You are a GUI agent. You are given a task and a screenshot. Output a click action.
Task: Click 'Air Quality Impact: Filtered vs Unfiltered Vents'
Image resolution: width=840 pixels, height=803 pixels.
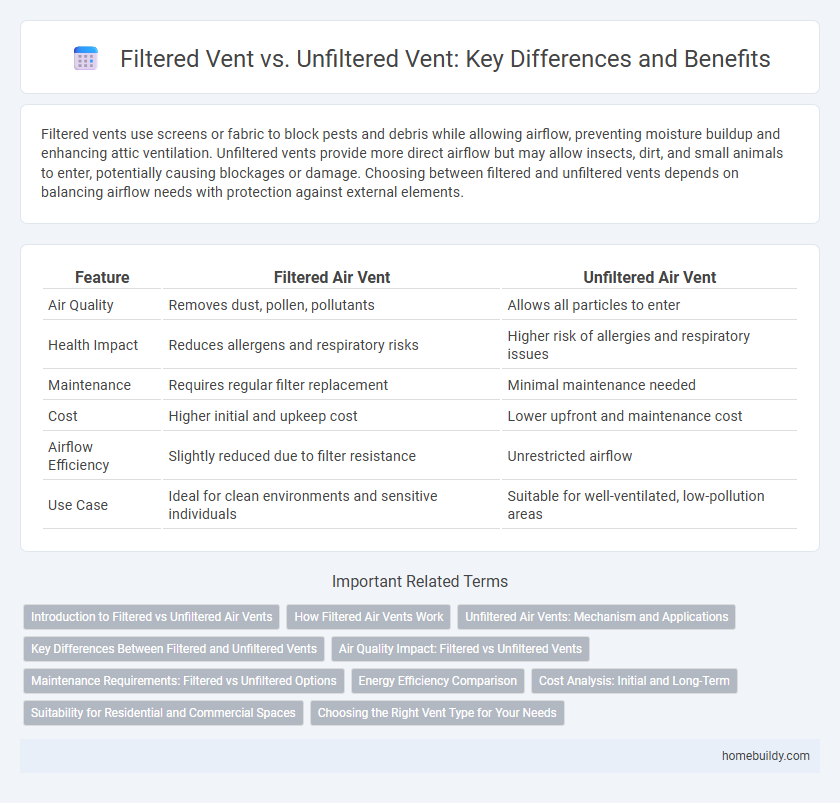coord(461,649)
